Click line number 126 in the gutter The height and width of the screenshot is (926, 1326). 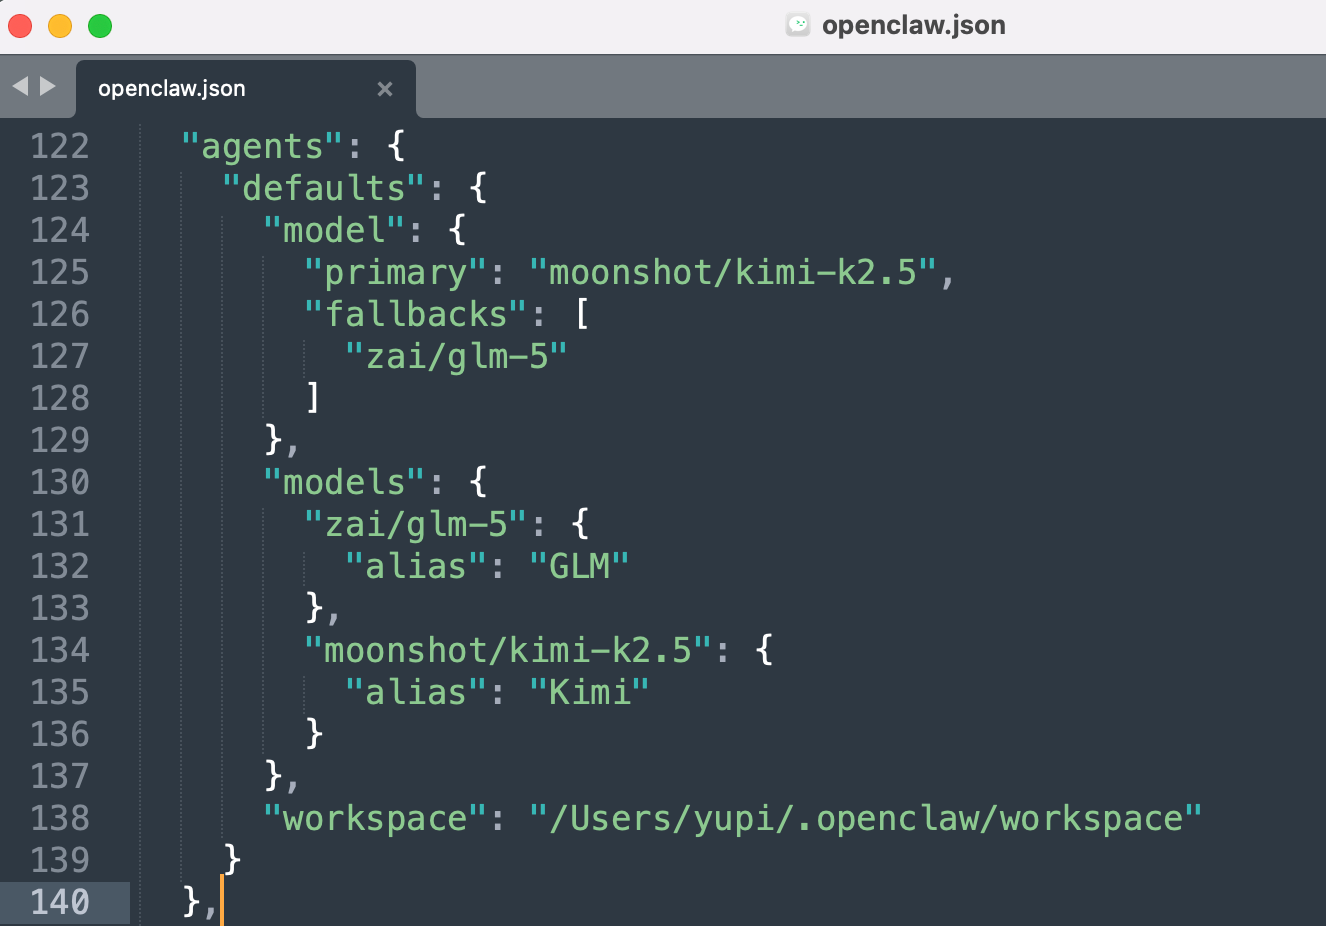point(60,314)
